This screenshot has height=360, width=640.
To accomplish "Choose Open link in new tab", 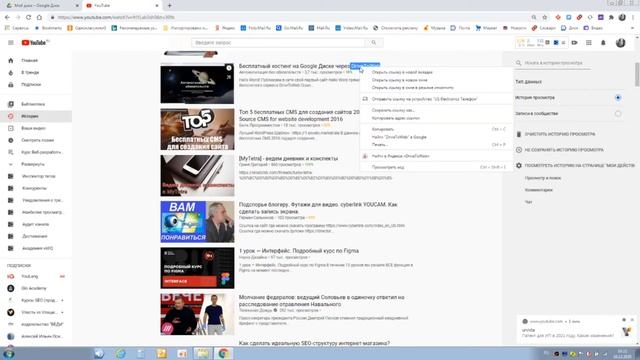I will click(436, 72).
